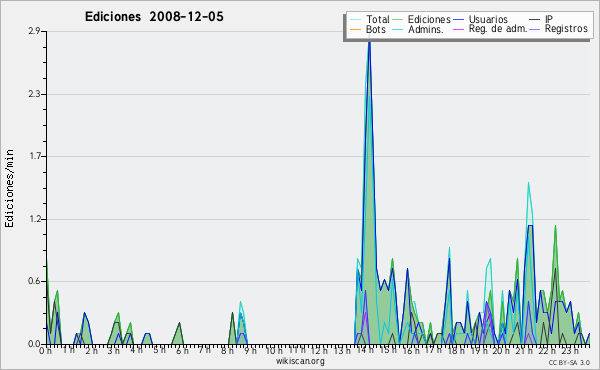Click the y-axis value 2.3
This screenshot has width=600, height=370.
34,94
